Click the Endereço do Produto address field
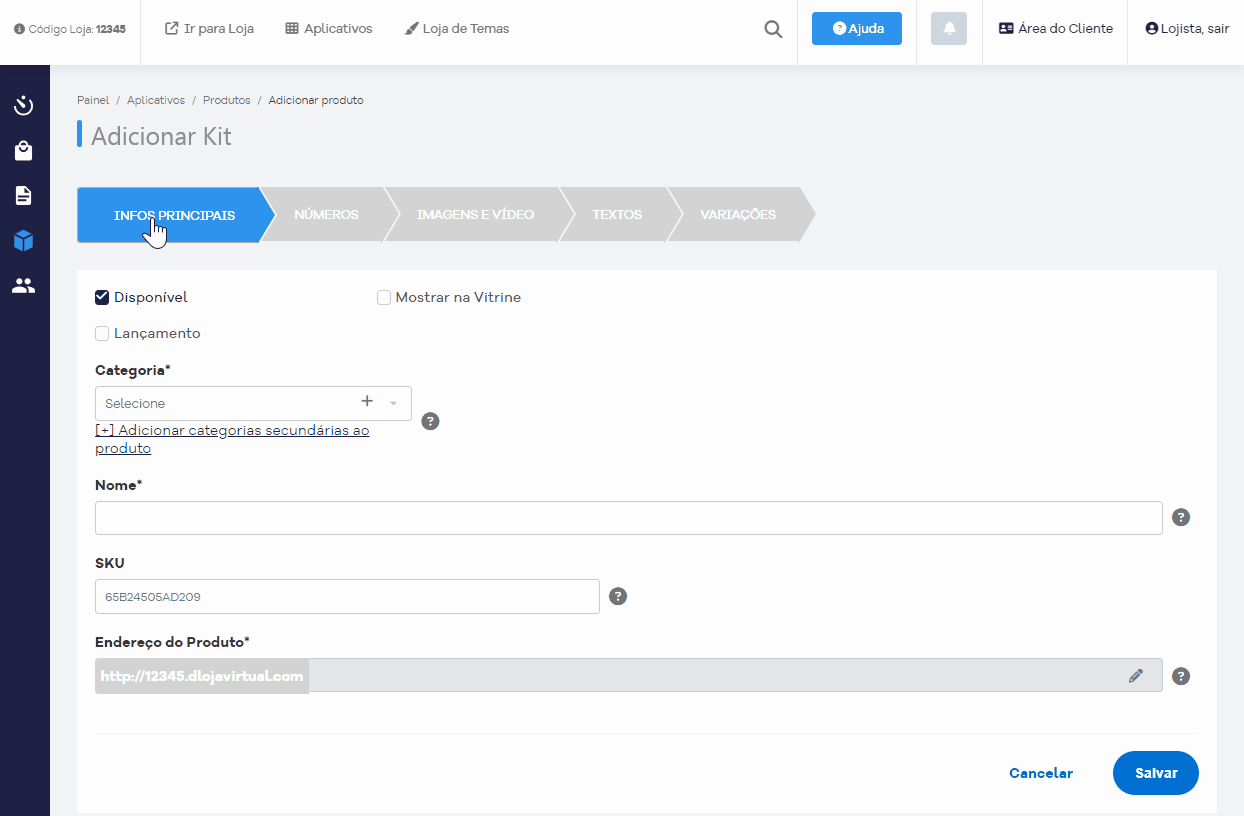Screen dimensions: 1244x816 (629, 675)
